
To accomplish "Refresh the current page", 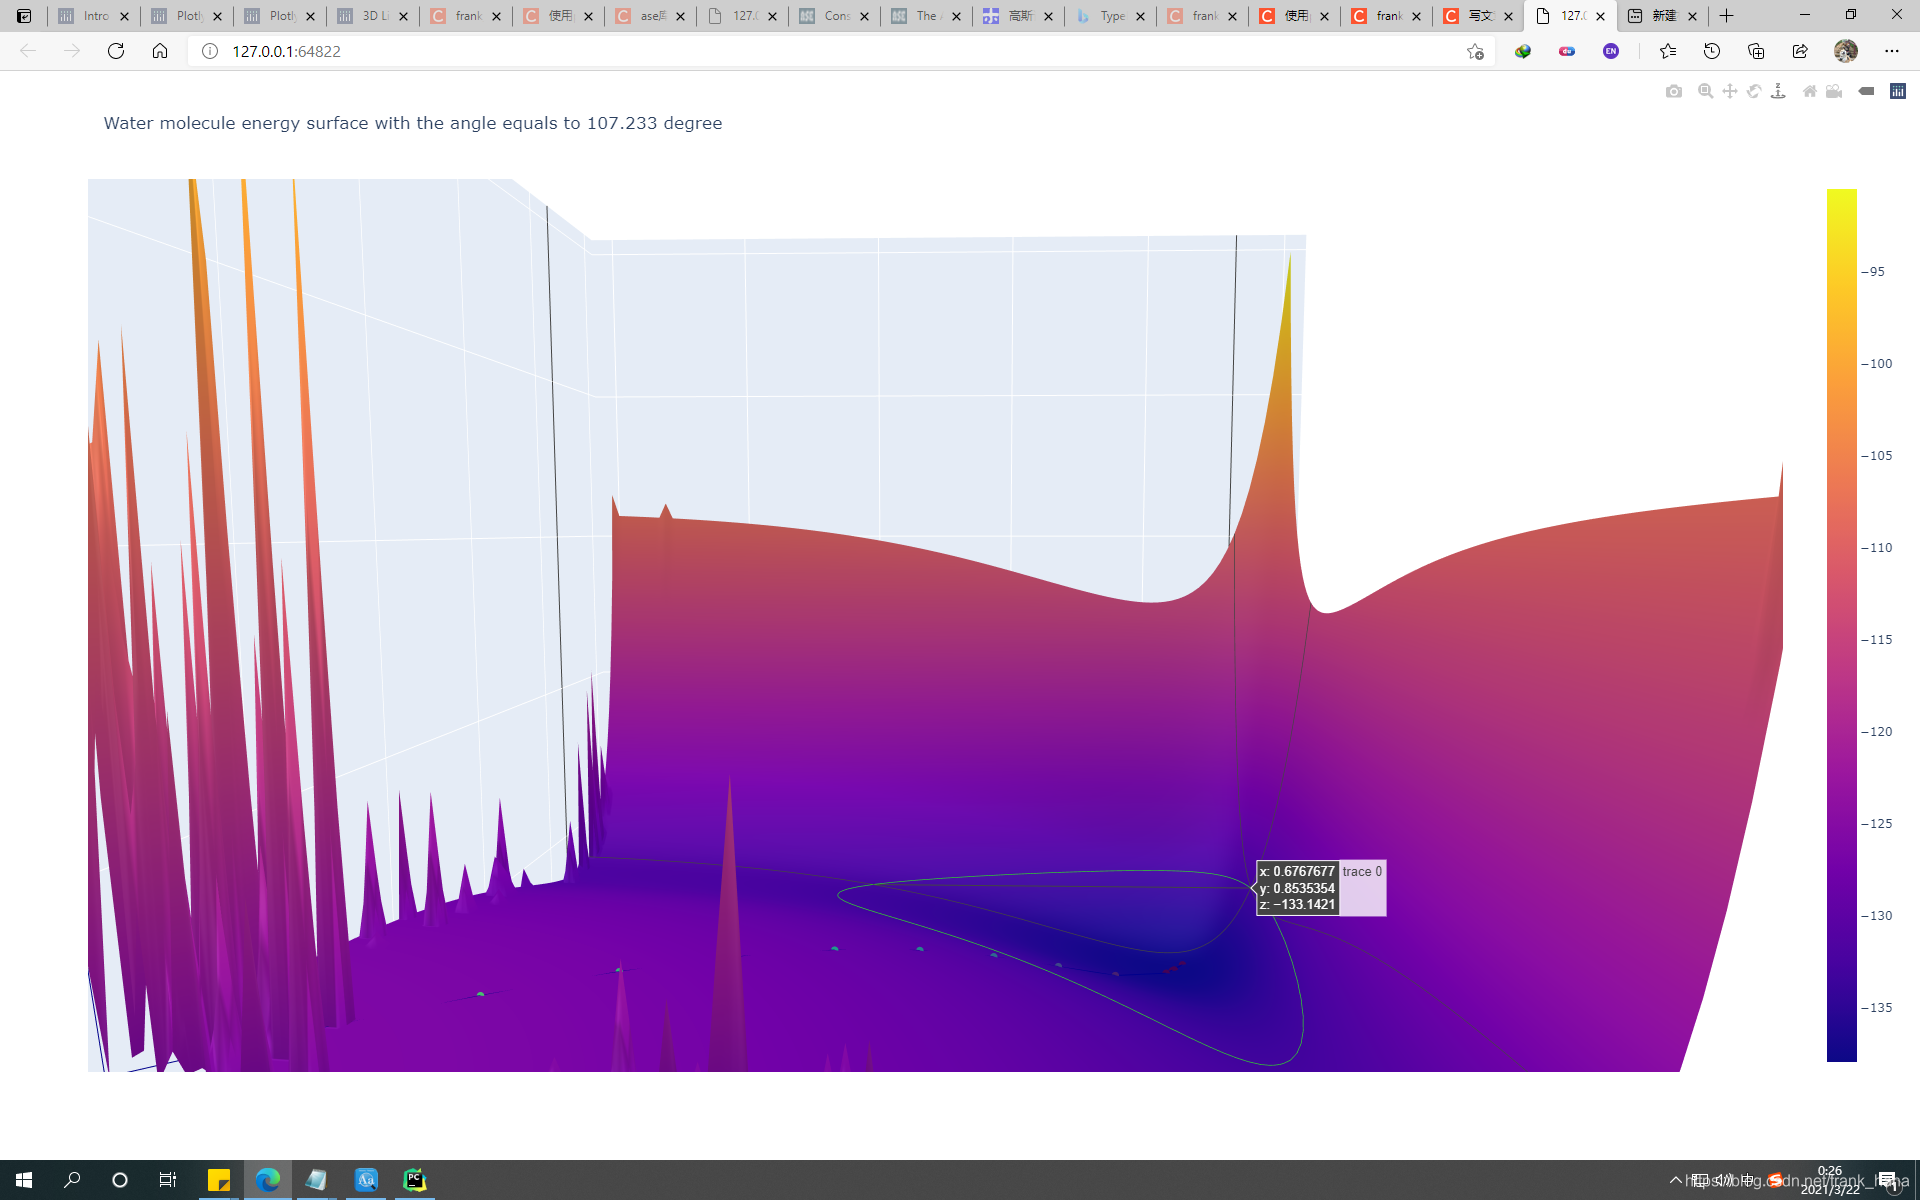I will click(x=116, y=51).
